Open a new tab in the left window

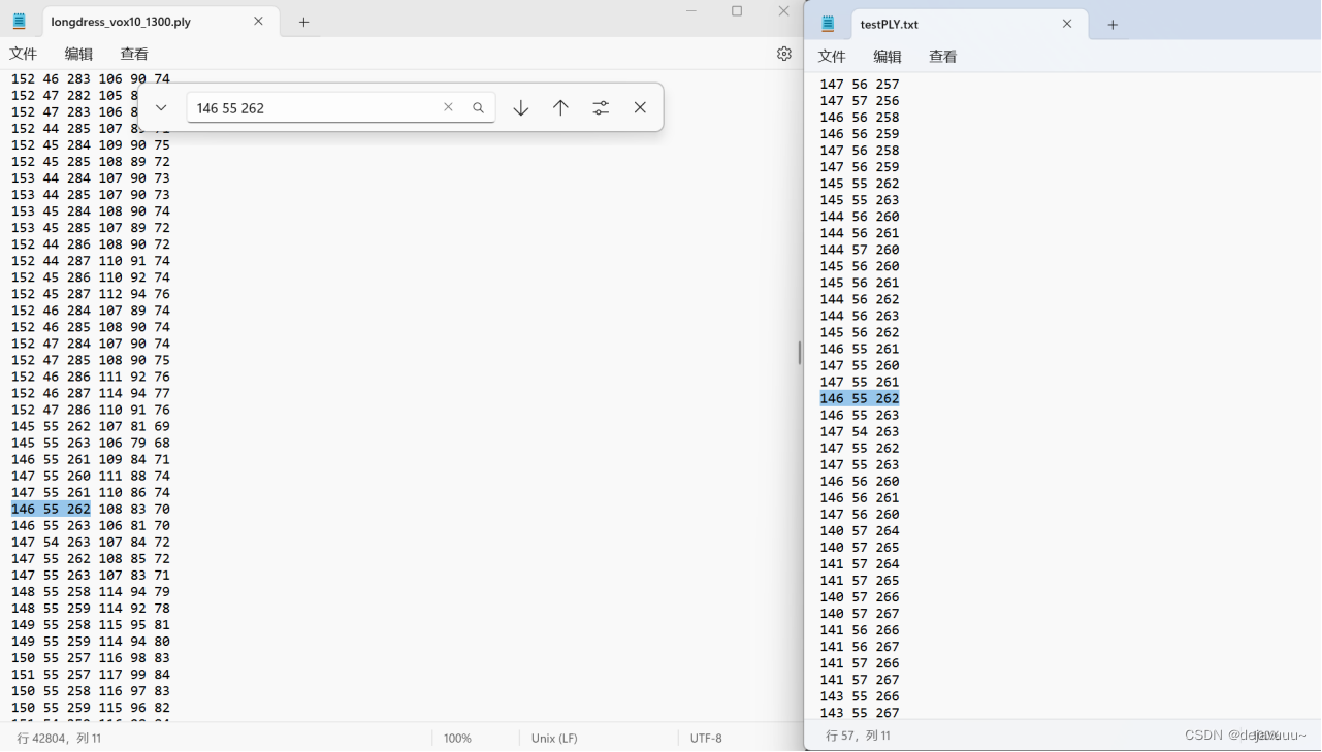(x=302, y=20)
